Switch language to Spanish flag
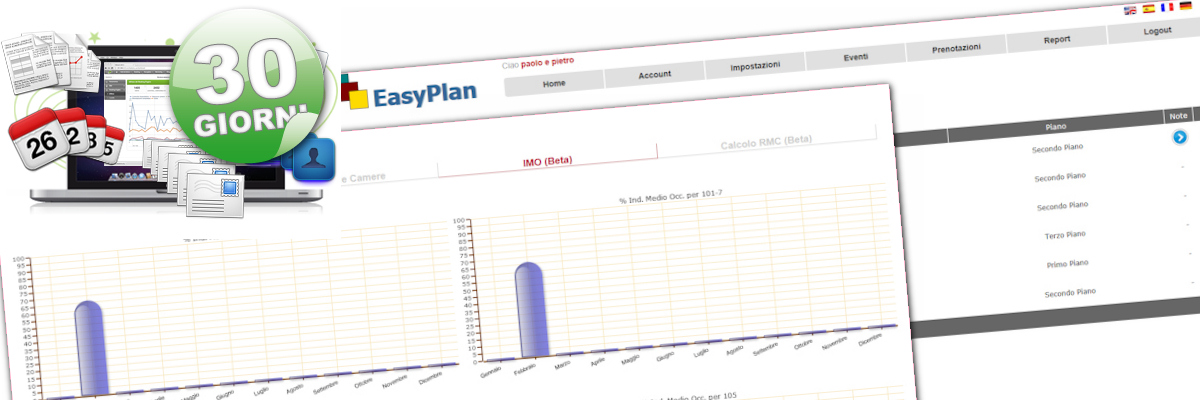Image resolution: width=1200 pixels, height=400 pixels. [x=1148, y=8]
